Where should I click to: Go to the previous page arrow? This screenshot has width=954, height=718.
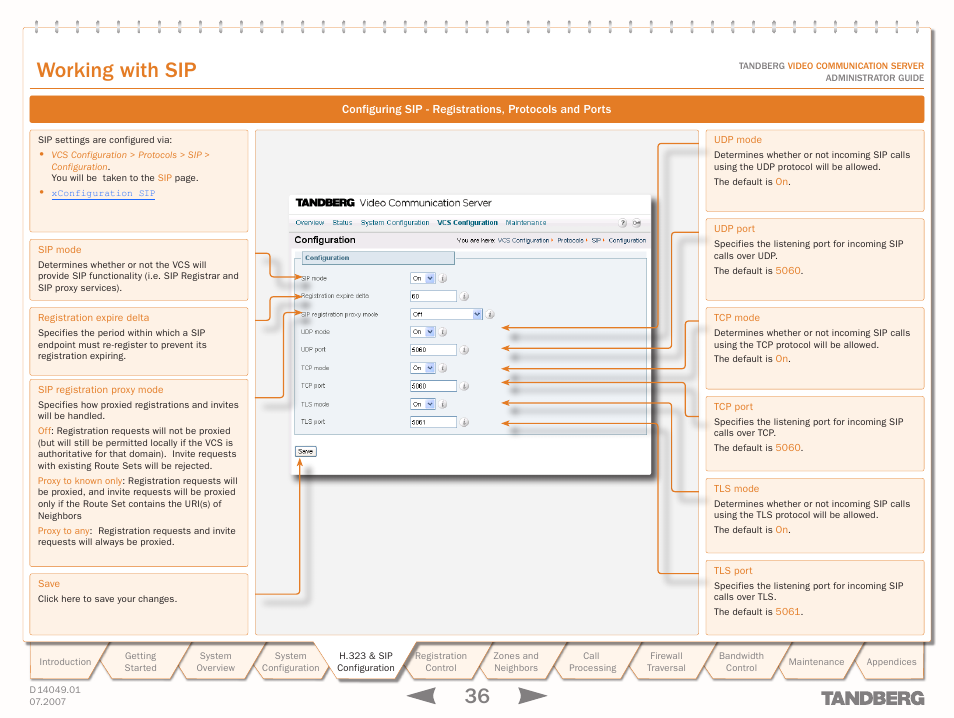pos(421,696)
